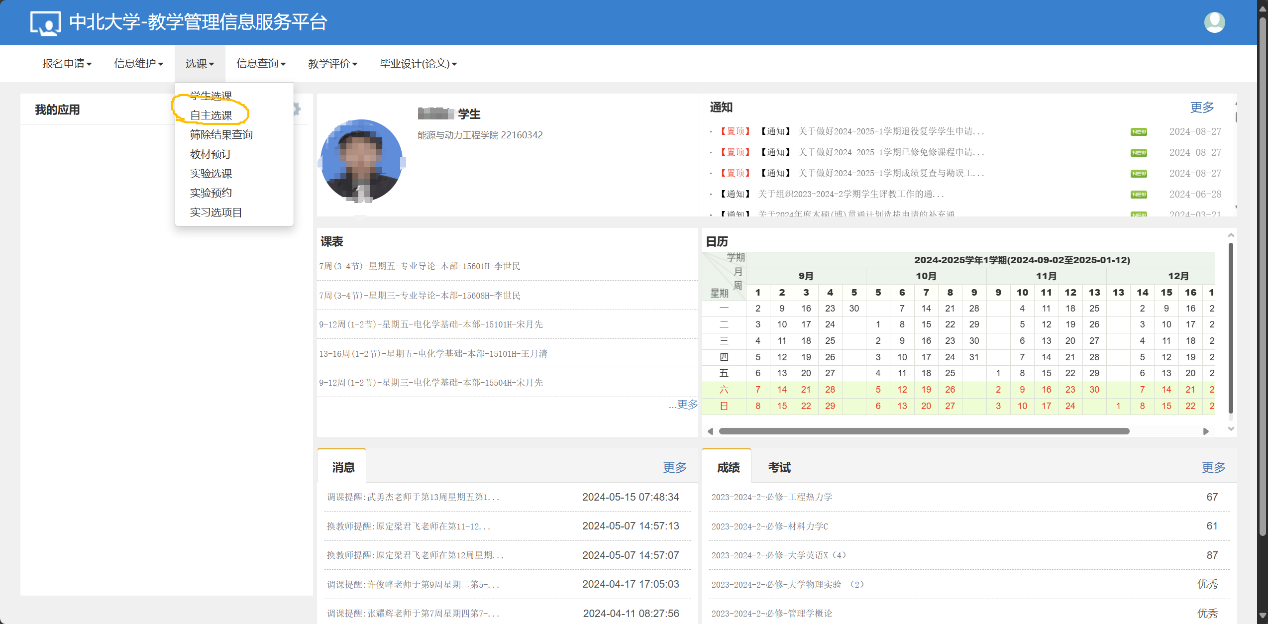Image resolution: width=1268 pixels, height=624 pixels.
Task: Click the calendar's horizontal scrollbar left arrow
Action: (x=710, y=431)
